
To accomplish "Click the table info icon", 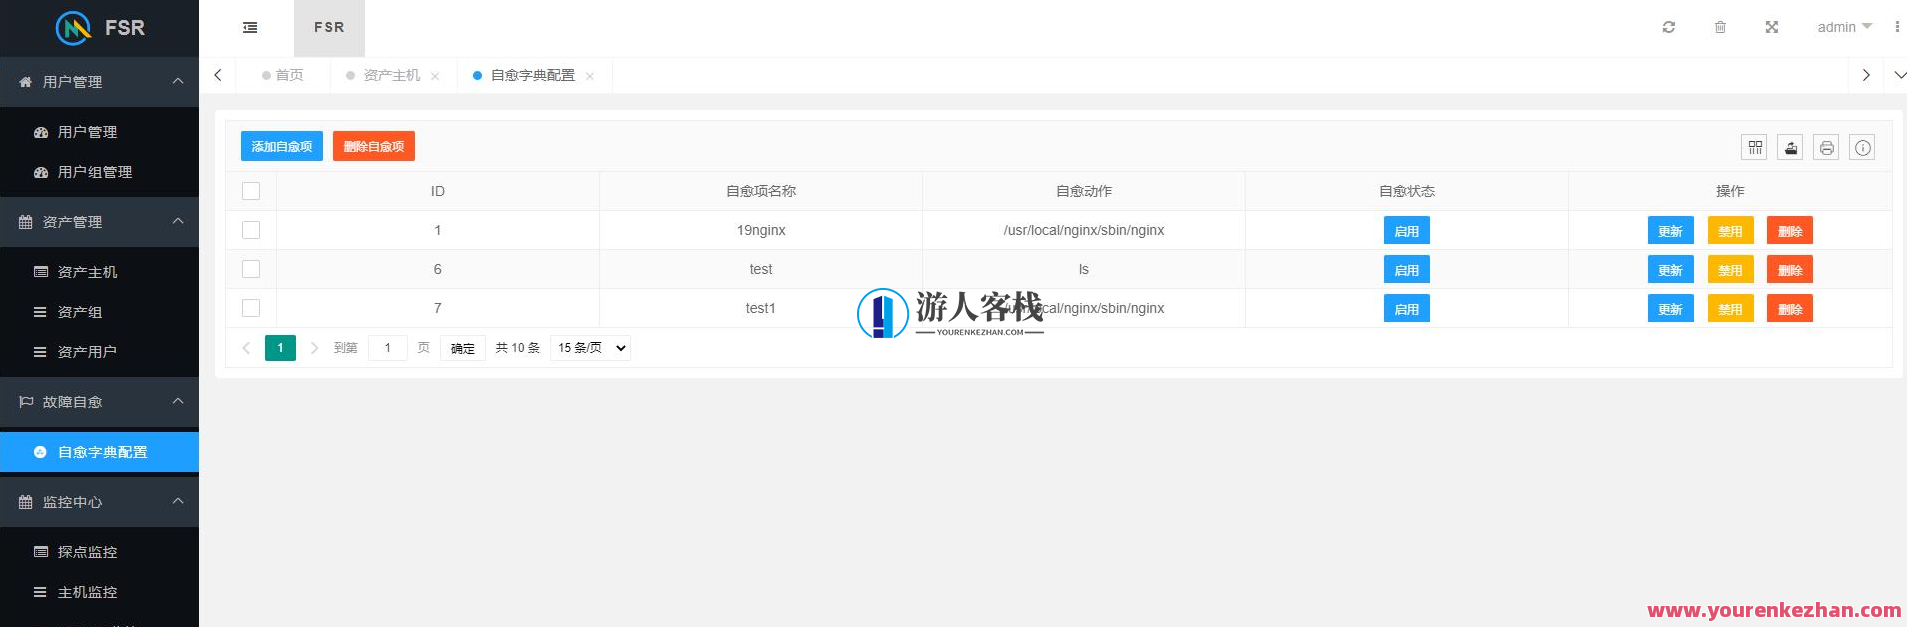I will [1862, 147].
